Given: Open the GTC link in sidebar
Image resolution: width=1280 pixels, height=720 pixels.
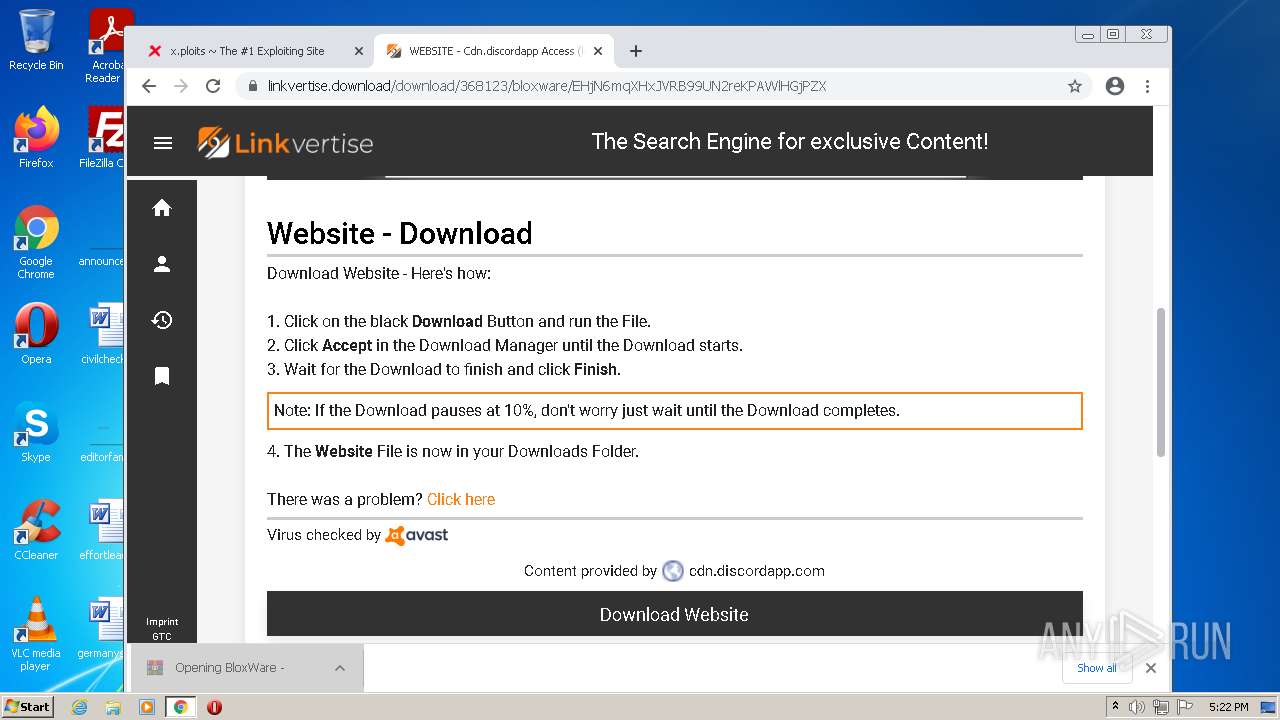Looking at the screenshot, I should point(162,636).
